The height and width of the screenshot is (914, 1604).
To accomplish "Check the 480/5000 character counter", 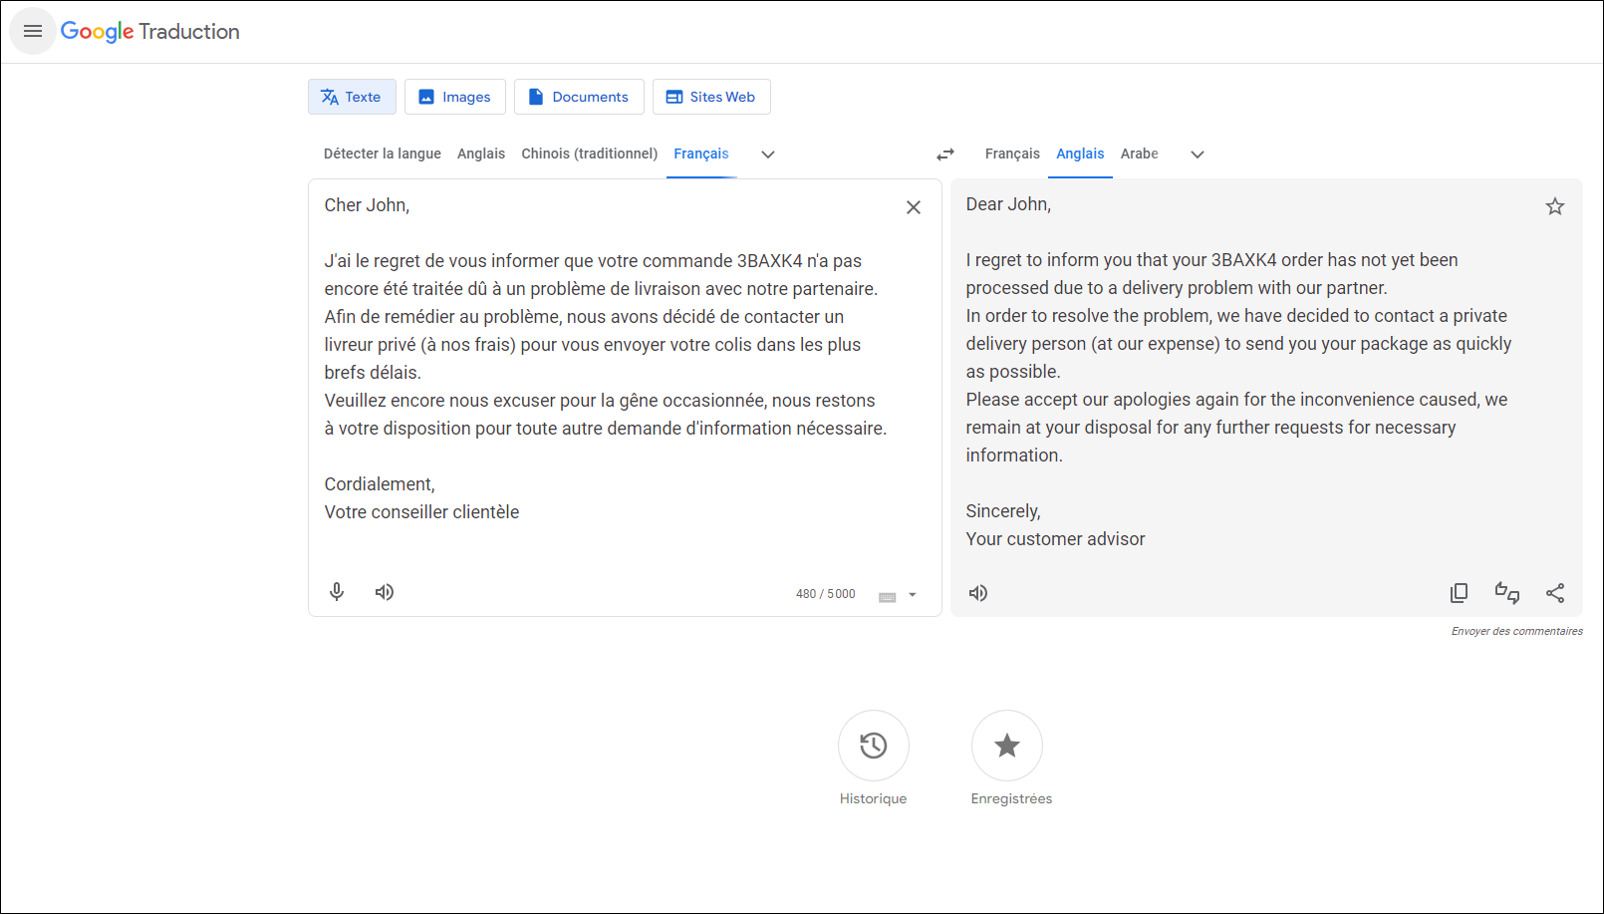I will coord(825,593).
